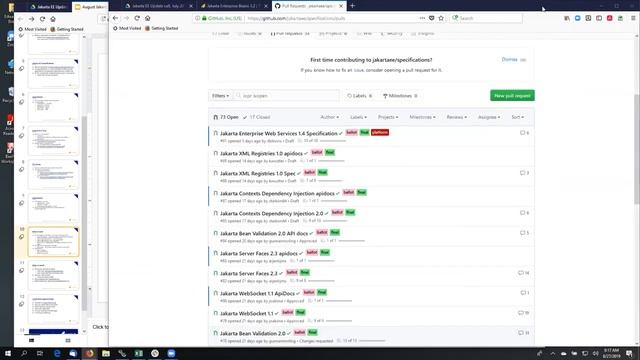Close the Pull Requests GitHub tab
640x360 pixels.
tap(341, 6)
